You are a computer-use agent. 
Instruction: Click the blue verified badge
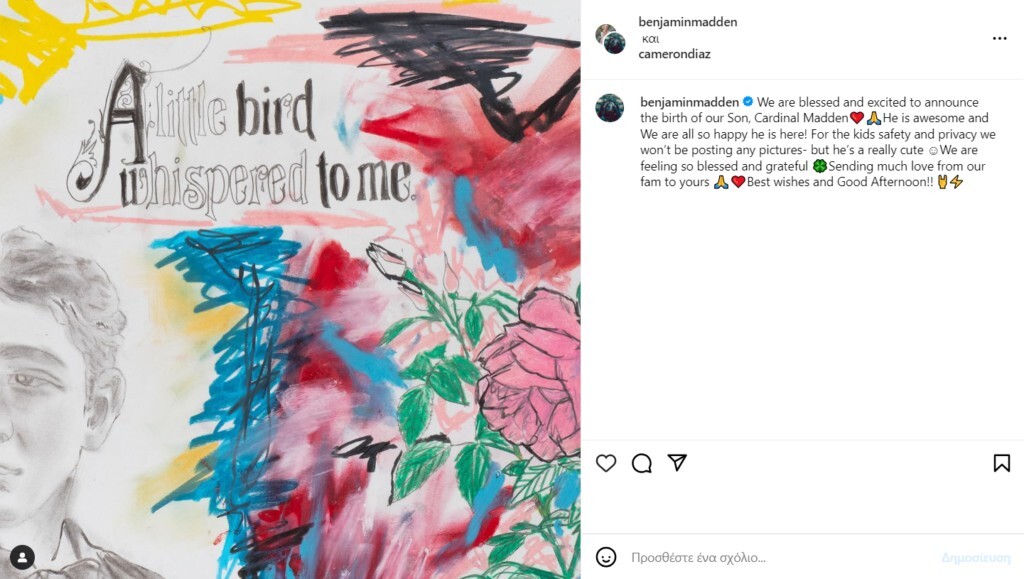pos(748,102)
